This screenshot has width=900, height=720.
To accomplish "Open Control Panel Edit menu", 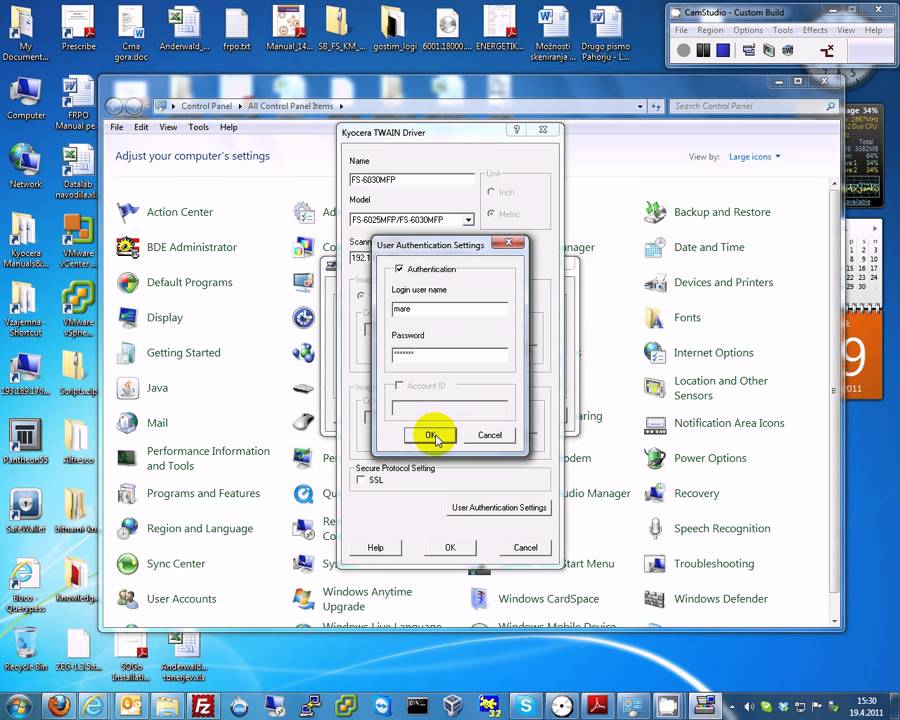I will (141, 127).
